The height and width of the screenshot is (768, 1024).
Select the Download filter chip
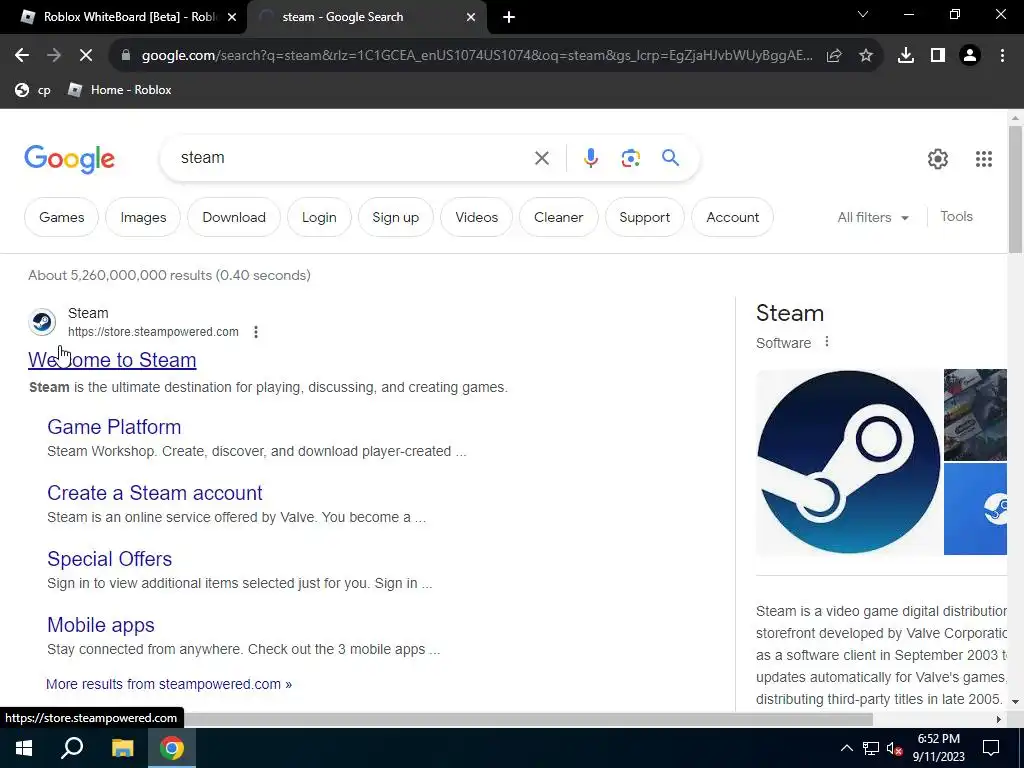click(x=234, y=217)
